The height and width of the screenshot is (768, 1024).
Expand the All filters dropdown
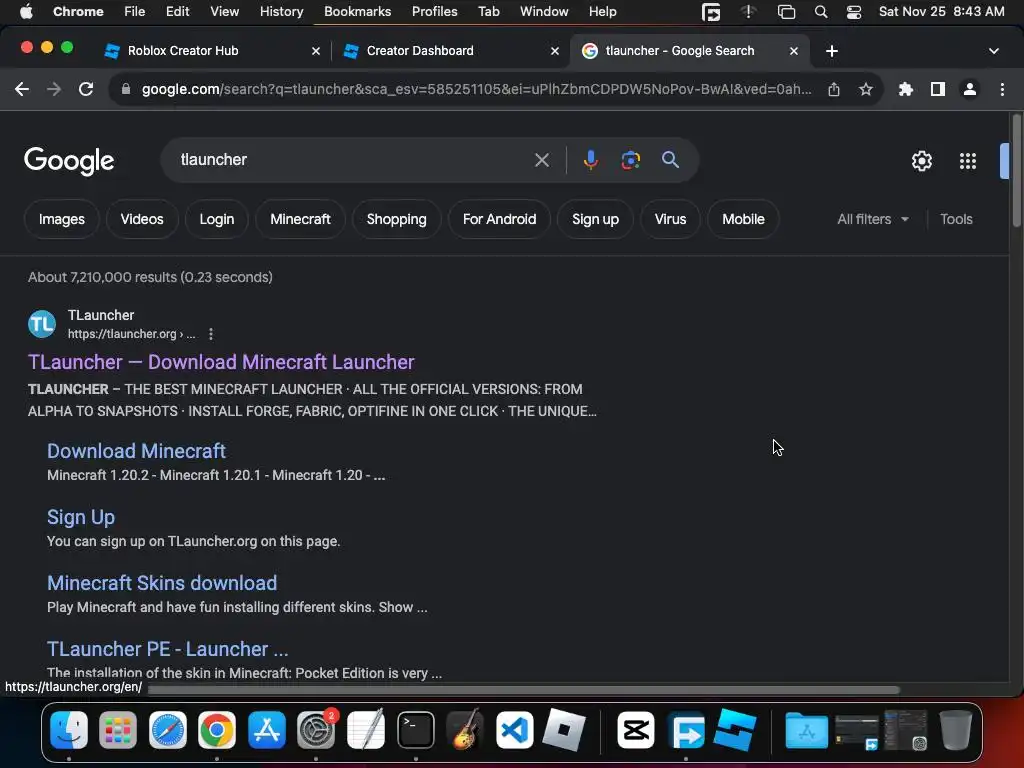coord(872,219)
